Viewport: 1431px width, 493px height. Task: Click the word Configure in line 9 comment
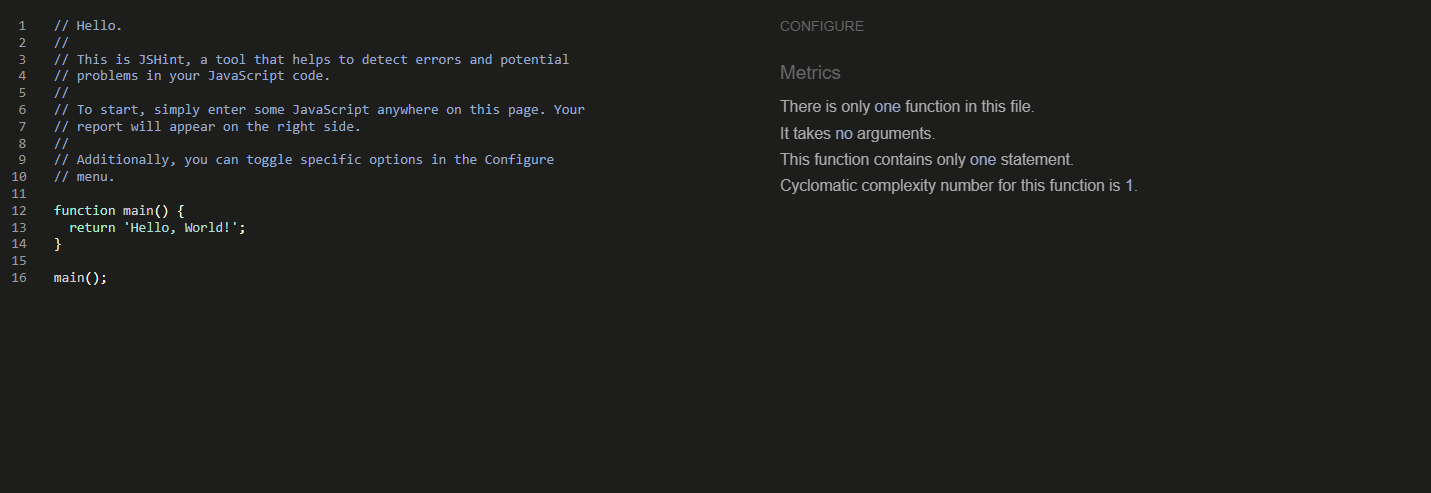tap(519, 160)
